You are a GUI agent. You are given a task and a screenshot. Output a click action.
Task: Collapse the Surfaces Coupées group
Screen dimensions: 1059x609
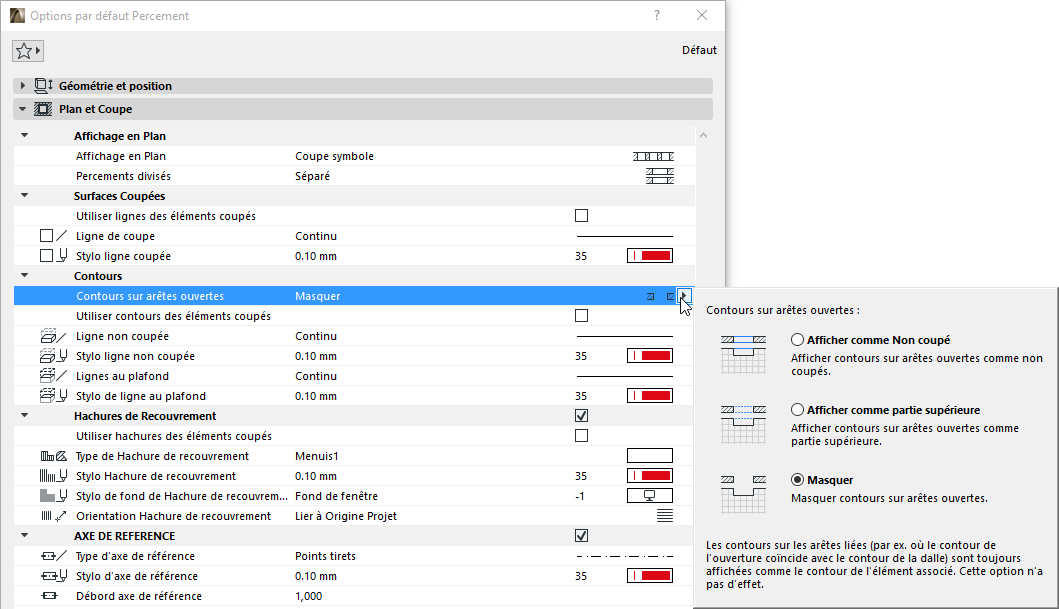[x=25, y=196]
